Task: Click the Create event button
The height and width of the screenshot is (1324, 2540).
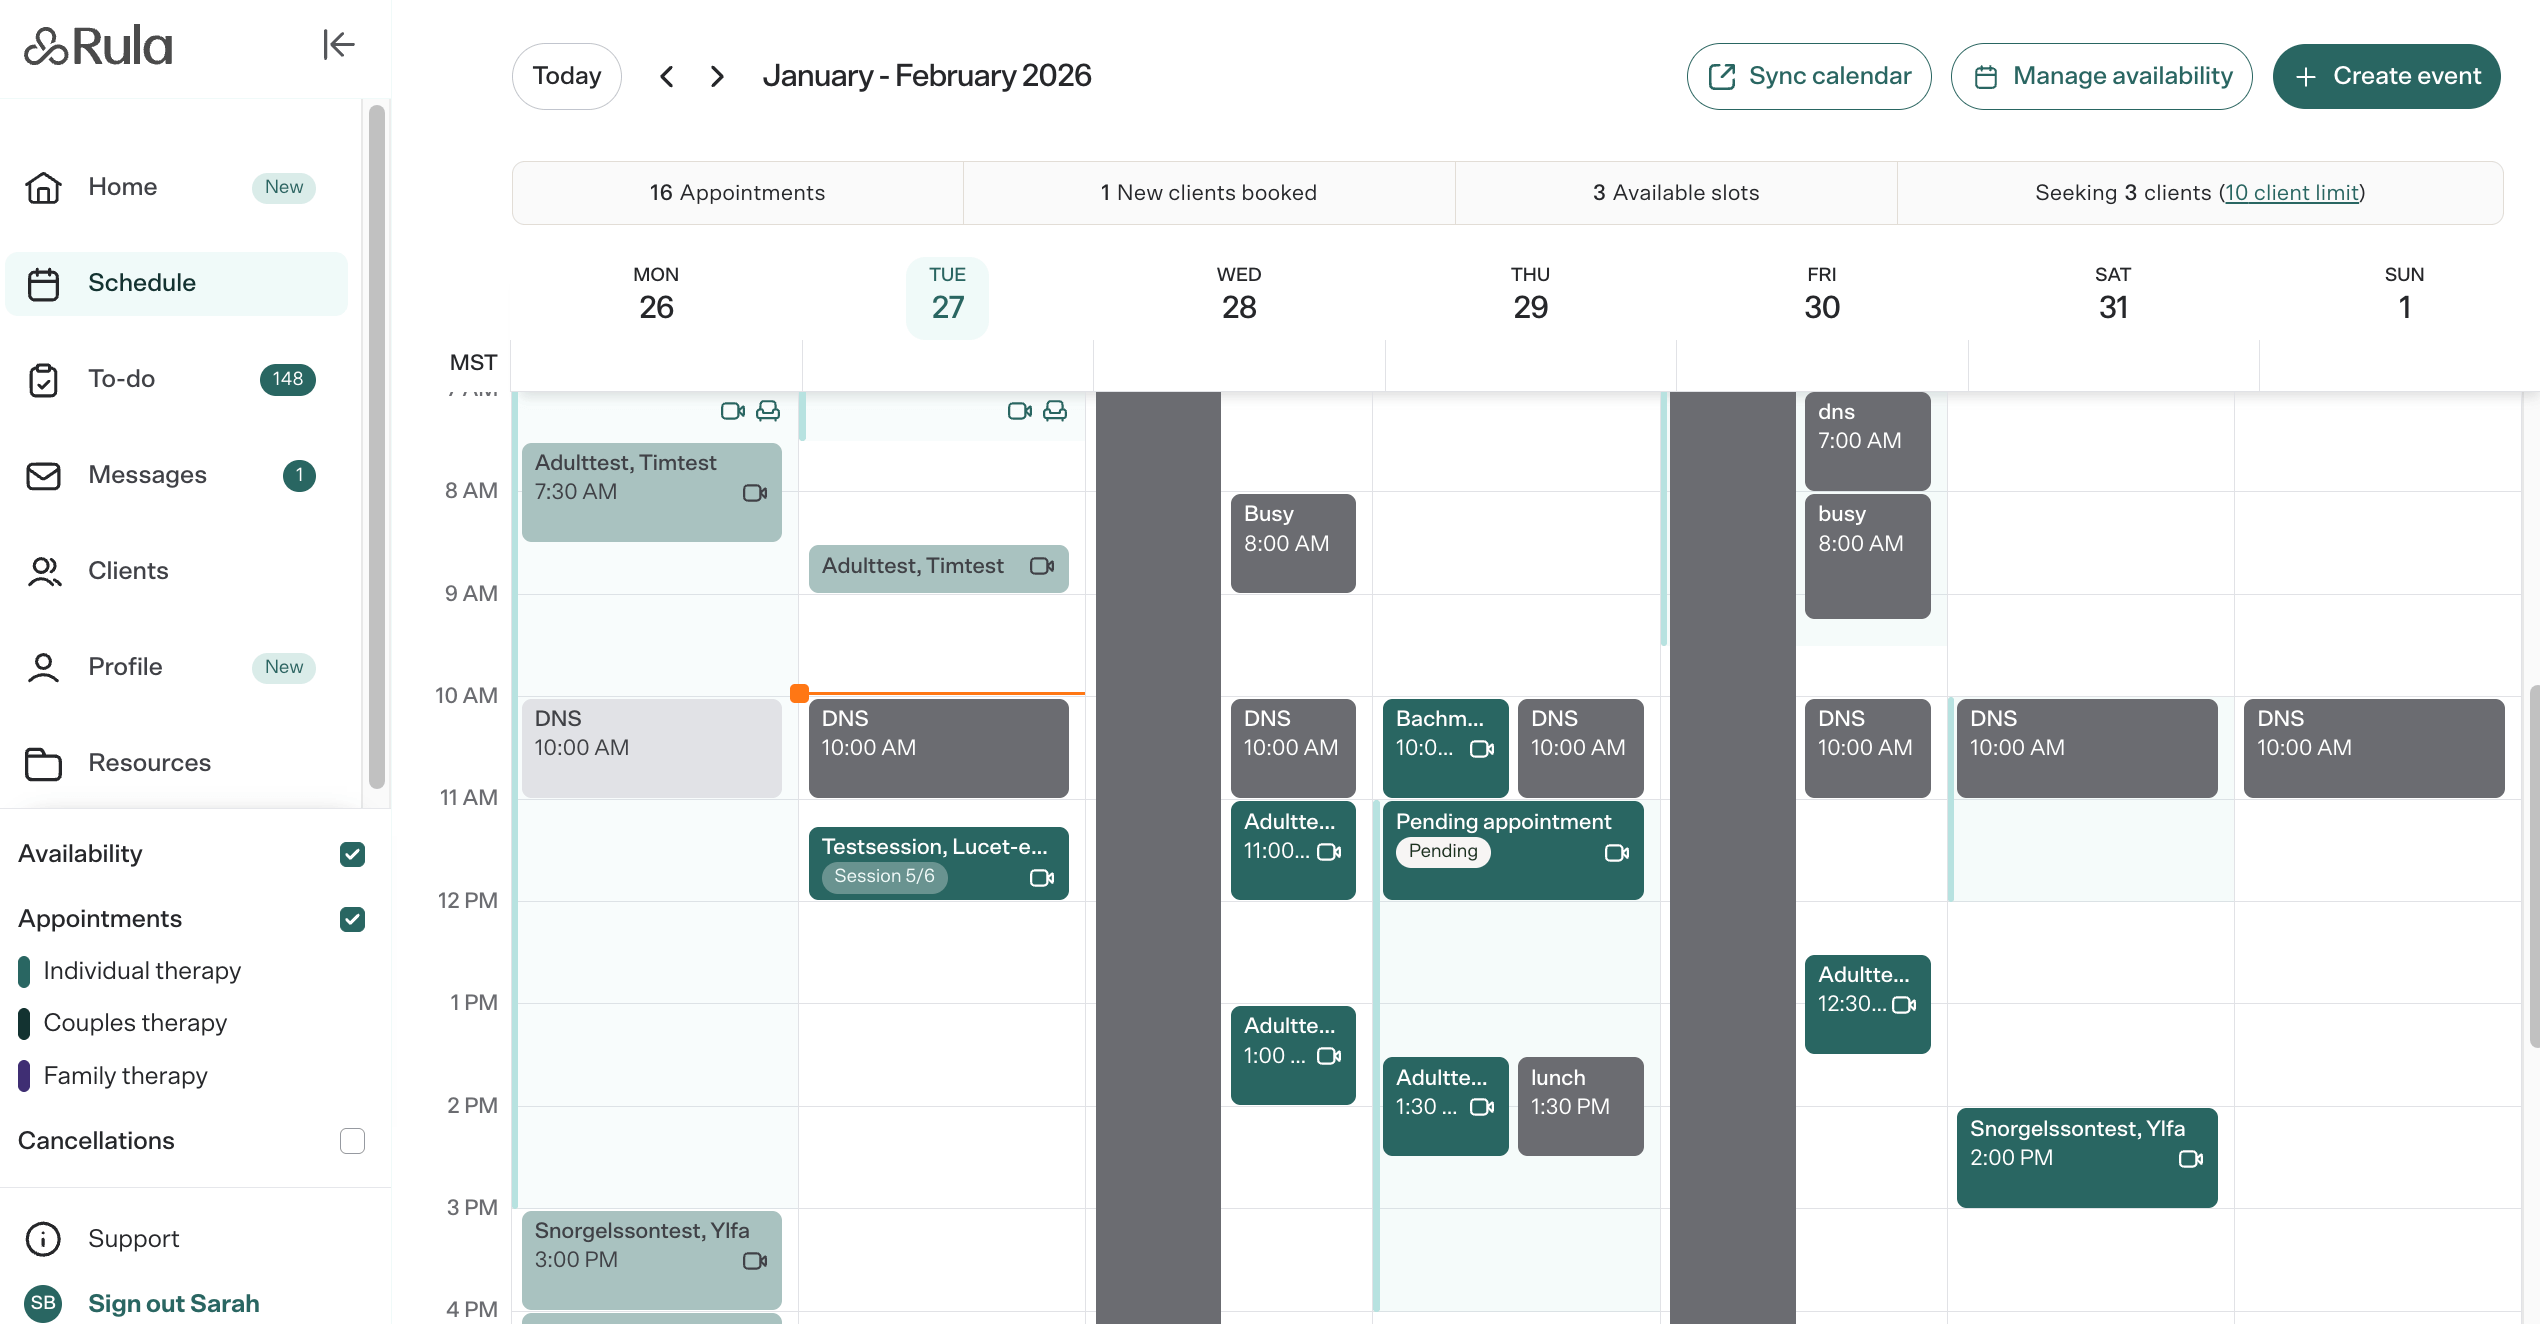Action: (2386, 76)
